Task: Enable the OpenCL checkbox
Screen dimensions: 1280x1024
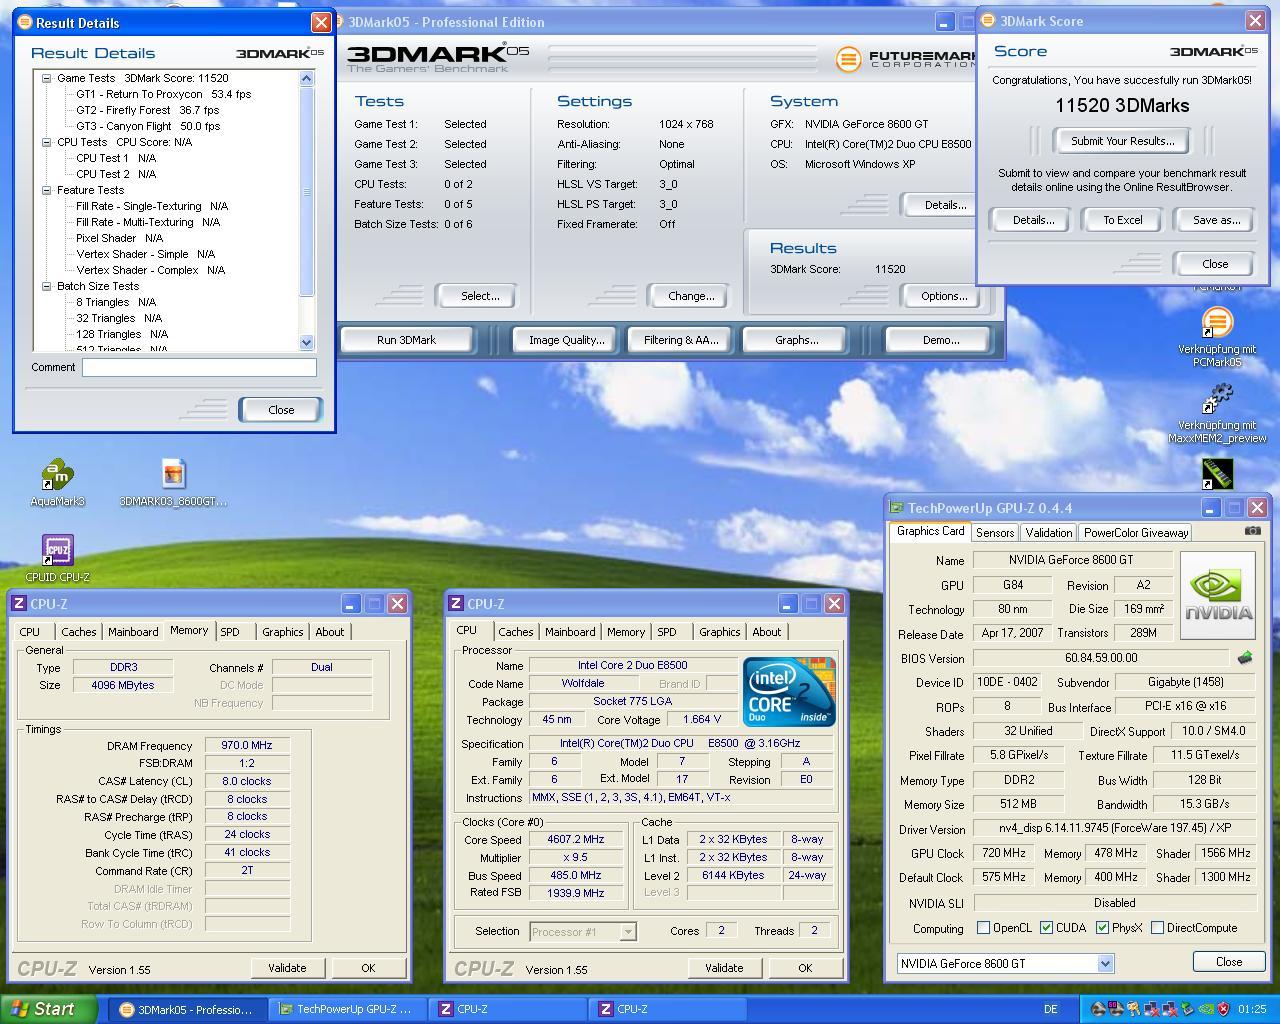Action: [x=983, y=928]
